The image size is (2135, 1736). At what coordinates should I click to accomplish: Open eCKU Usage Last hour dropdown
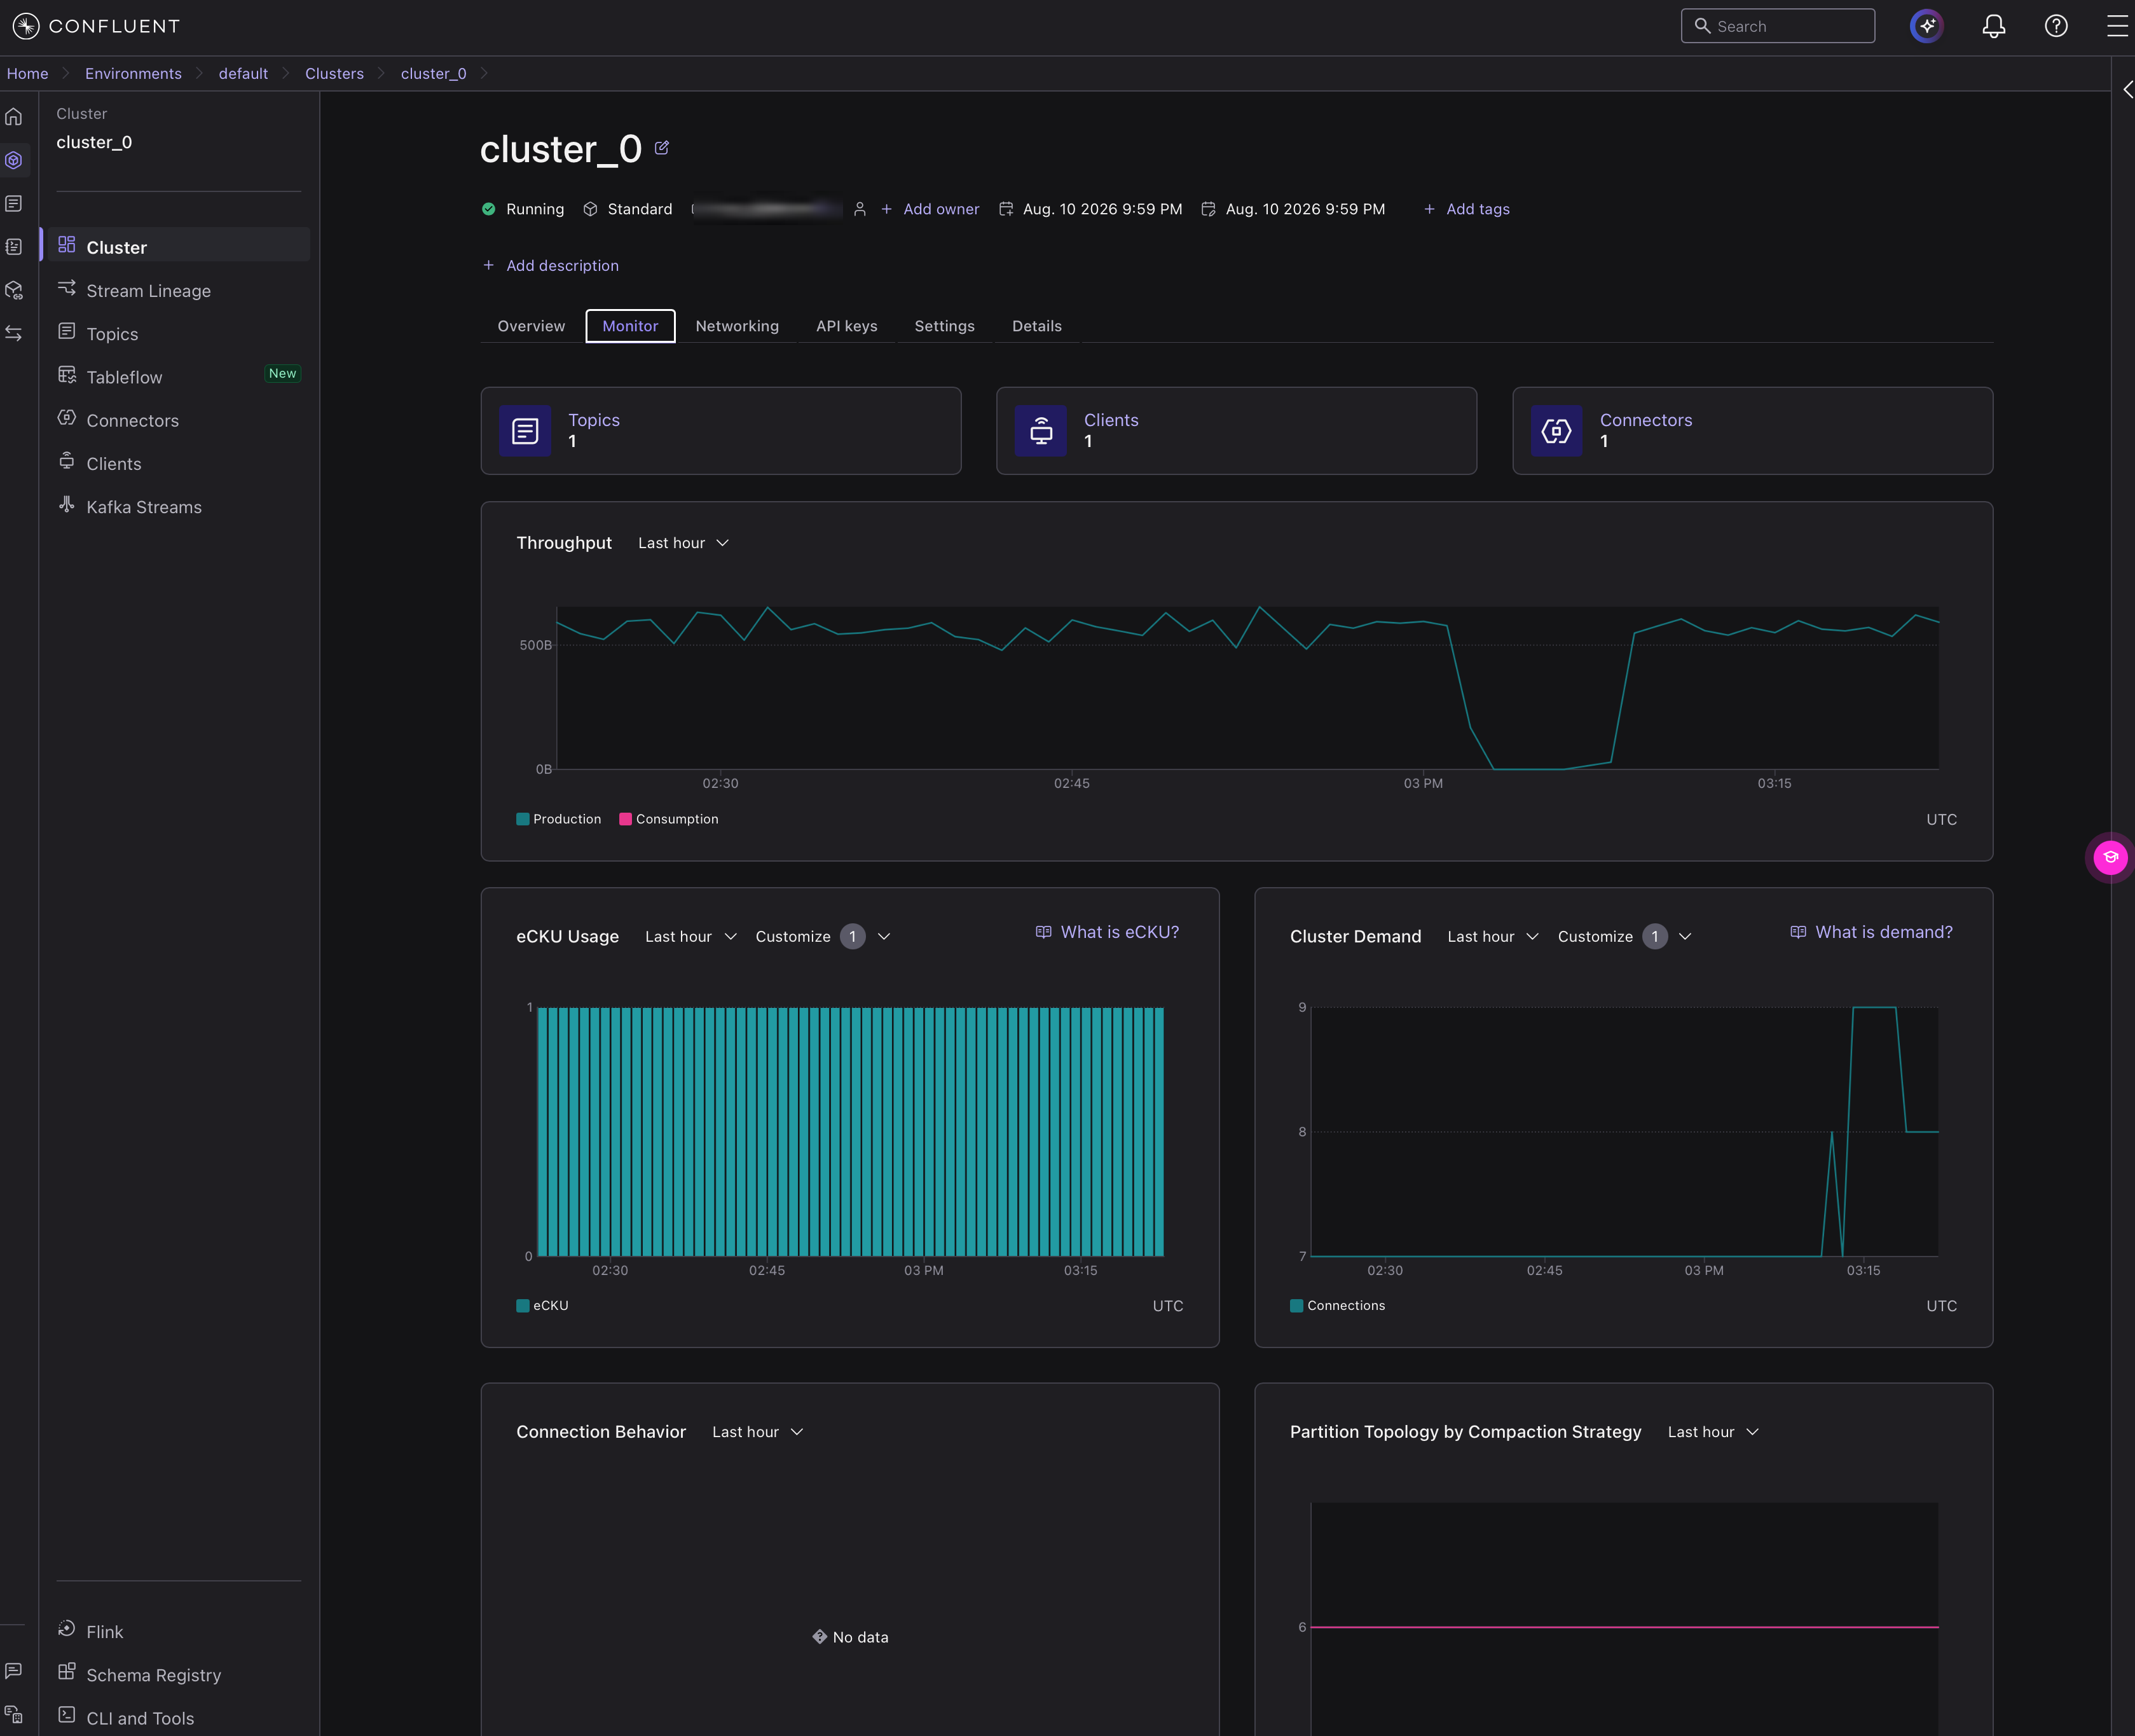tap(691, 937)
